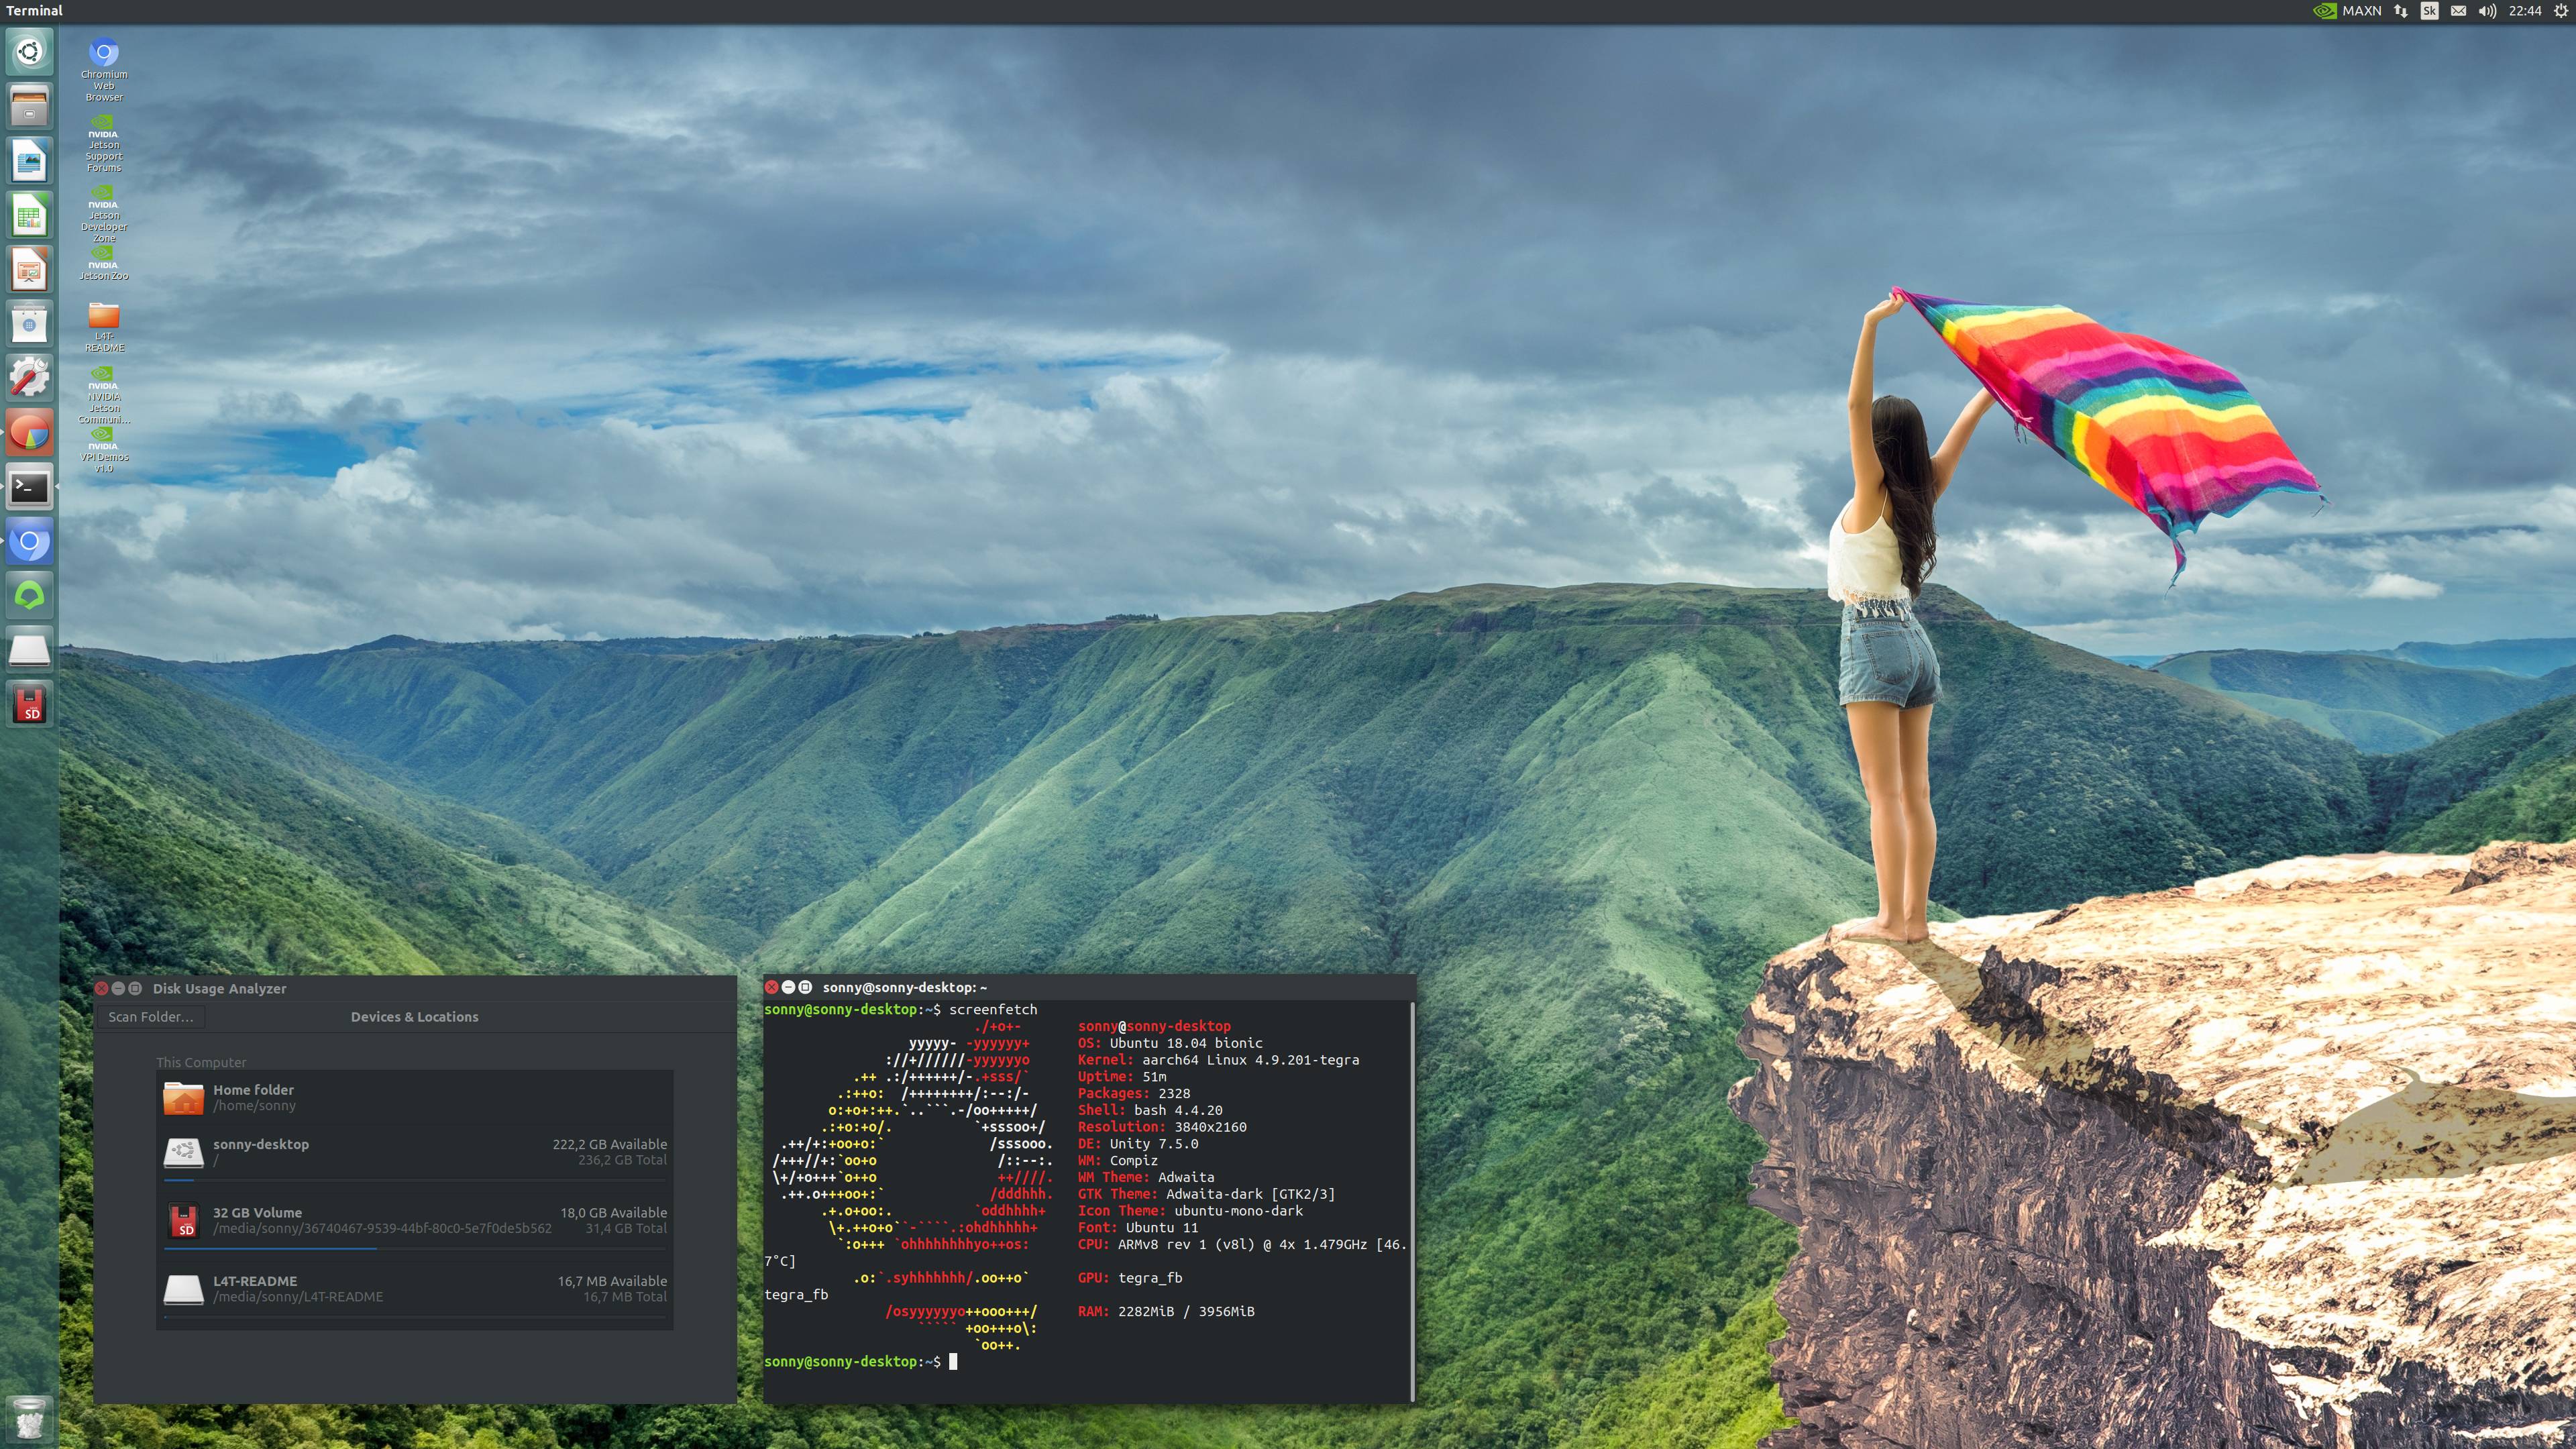Click the Scan Folder… button

(151, 1016)
